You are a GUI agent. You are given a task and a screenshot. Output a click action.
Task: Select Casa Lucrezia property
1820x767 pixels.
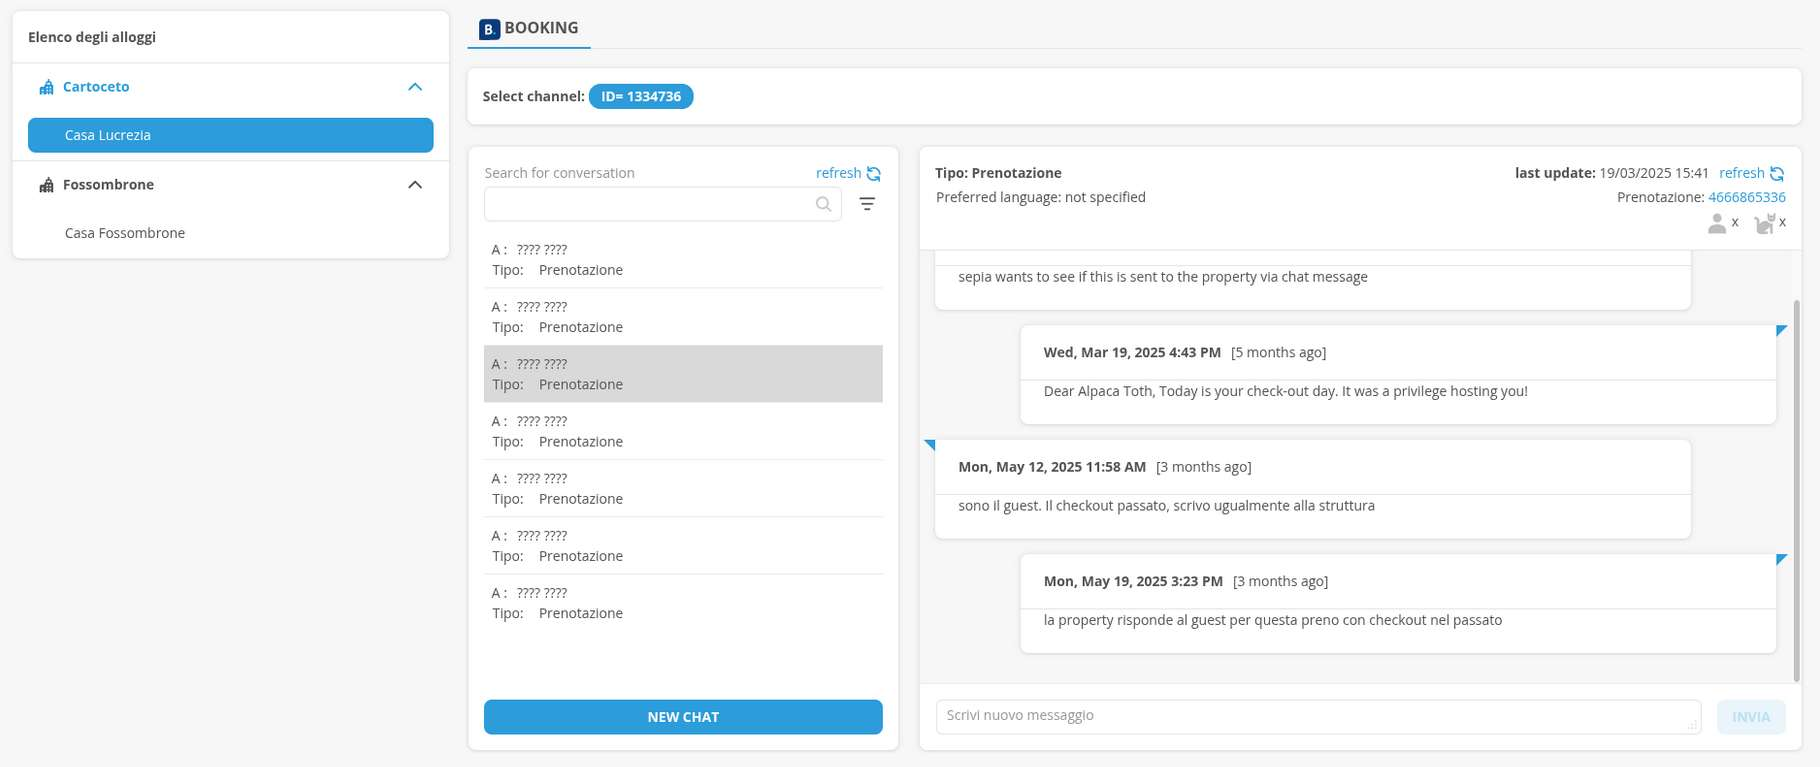click(x=230, y=135)
